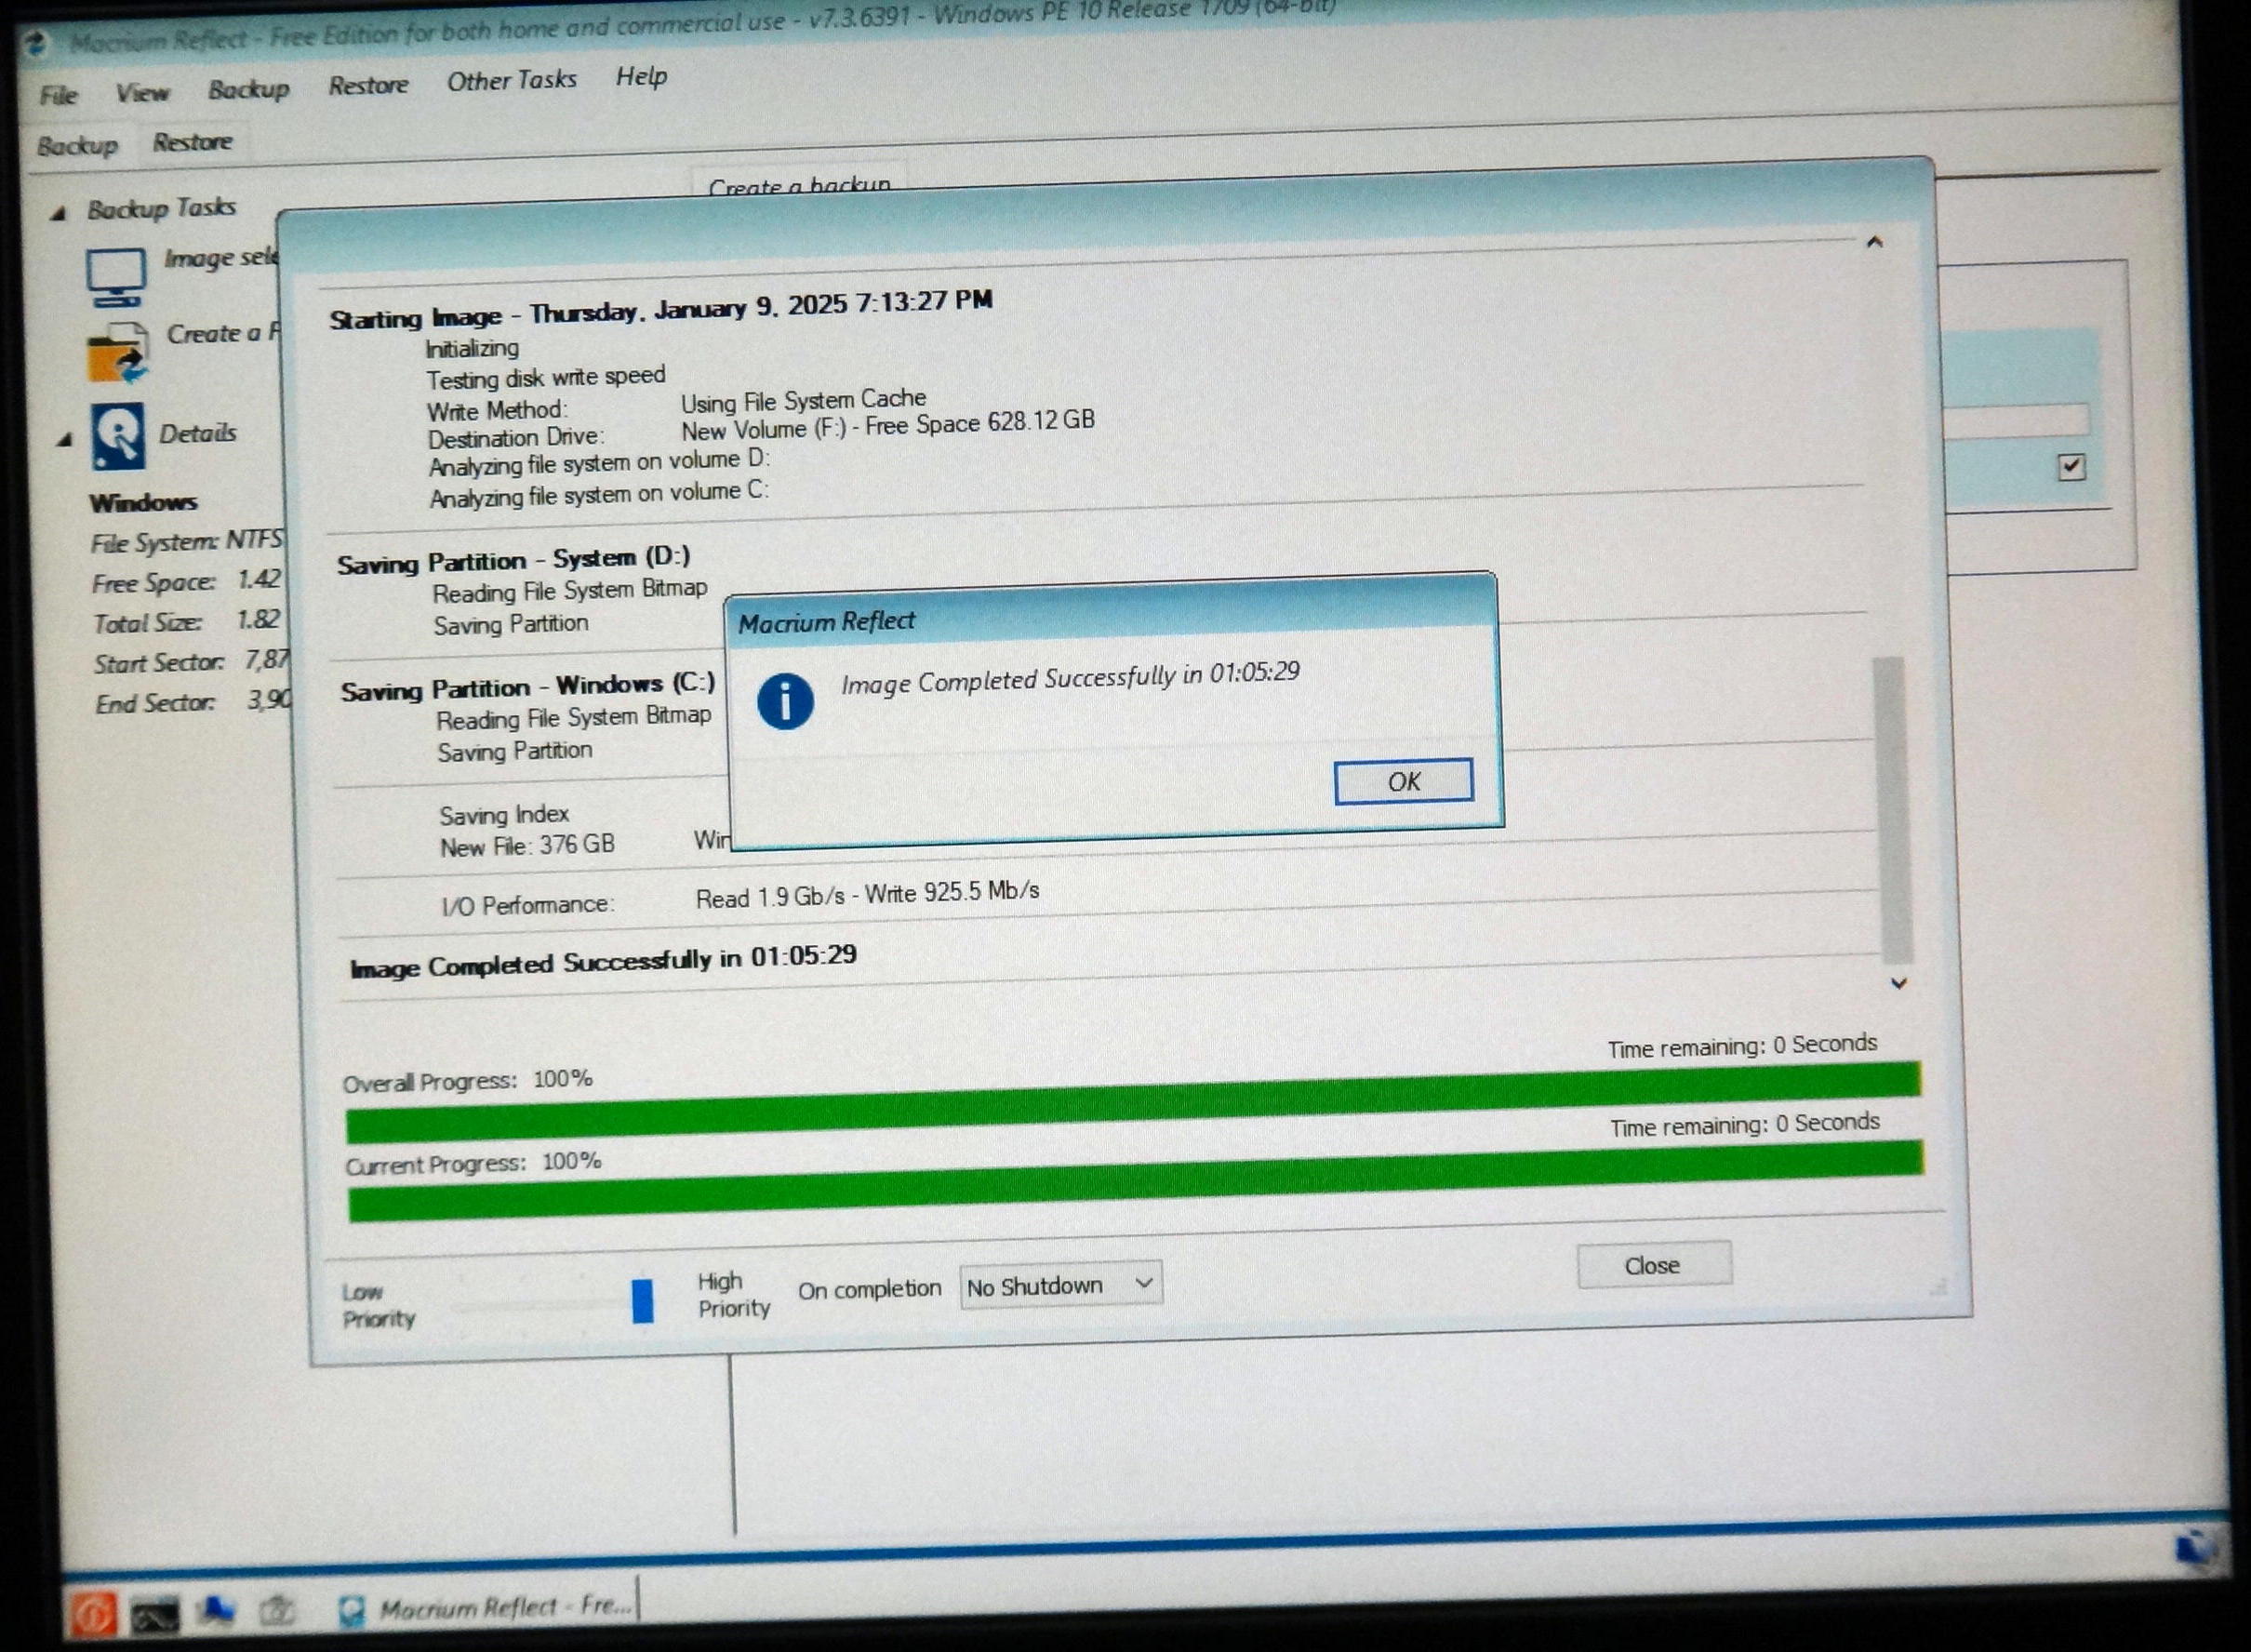Click Analyzing file system on volume C:

[x=599, y=495]
